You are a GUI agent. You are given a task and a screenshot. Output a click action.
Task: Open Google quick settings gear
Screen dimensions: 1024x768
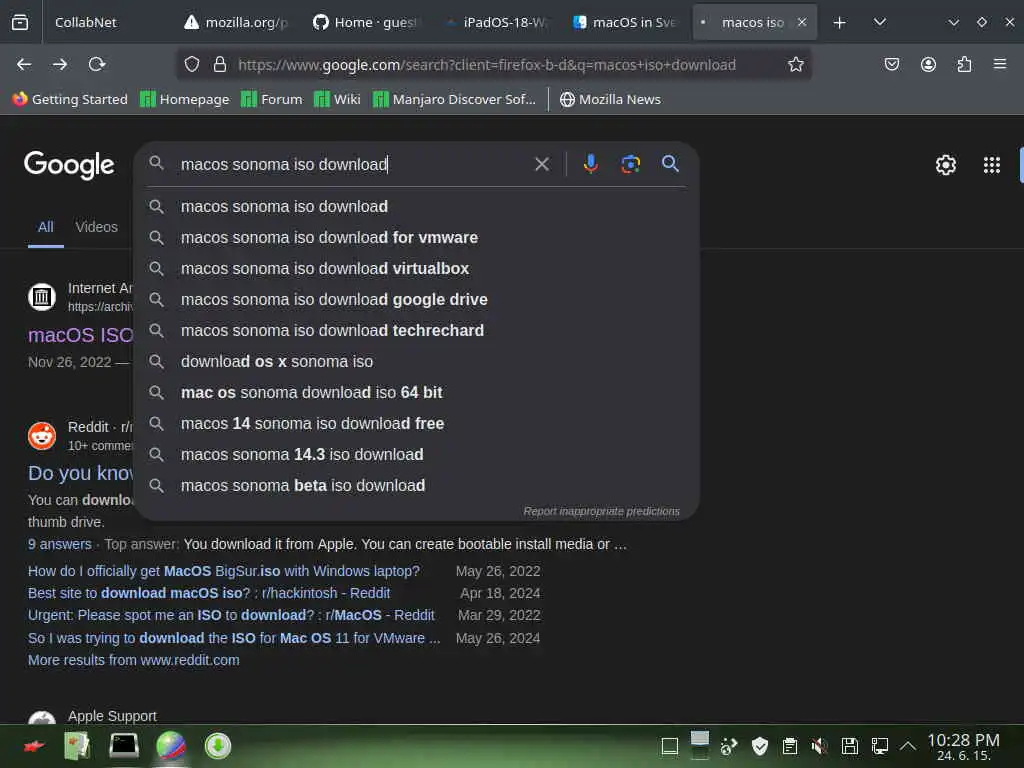[946, 165]
